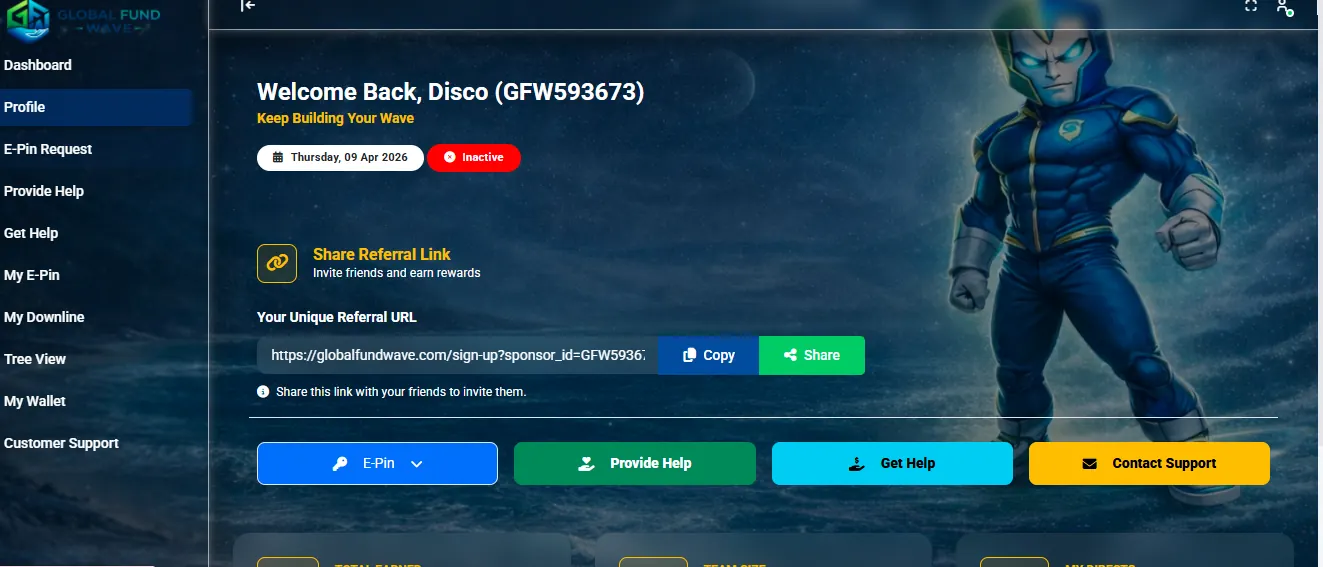This screenshot has width=1323, height=567.
Task: Click the Global Fund Wave logo
Action: 82,20
